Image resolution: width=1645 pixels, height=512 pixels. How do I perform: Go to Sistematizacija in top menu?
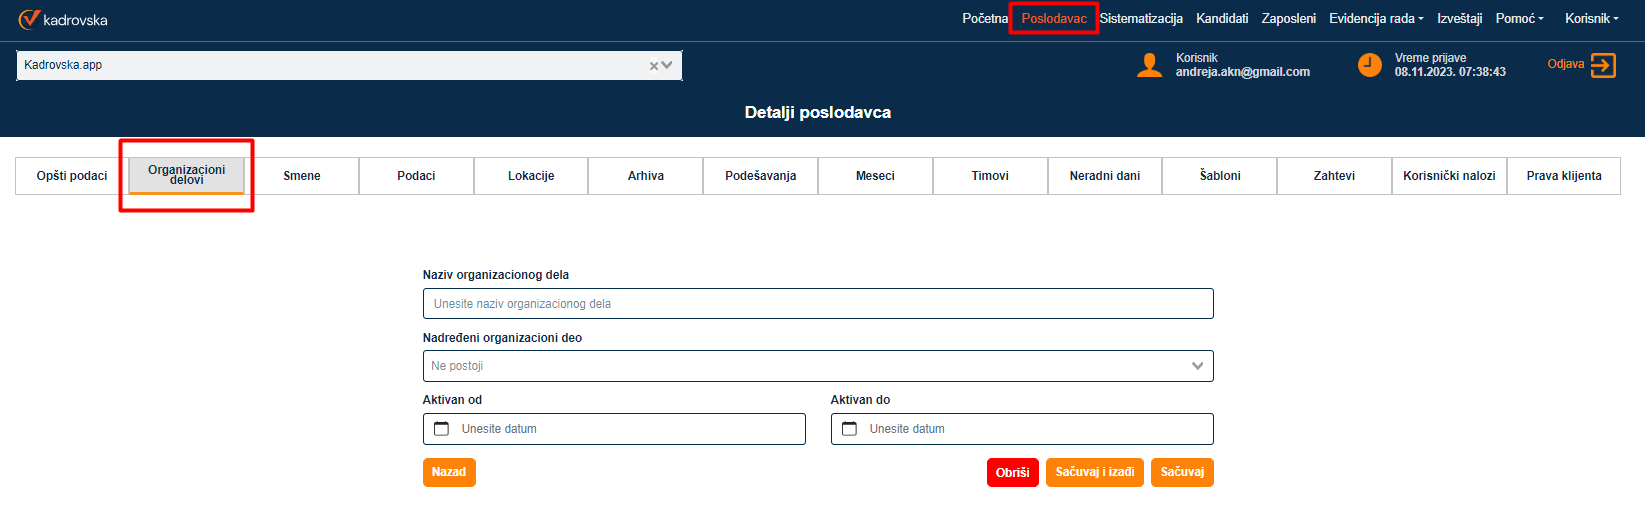(1141, 19)
